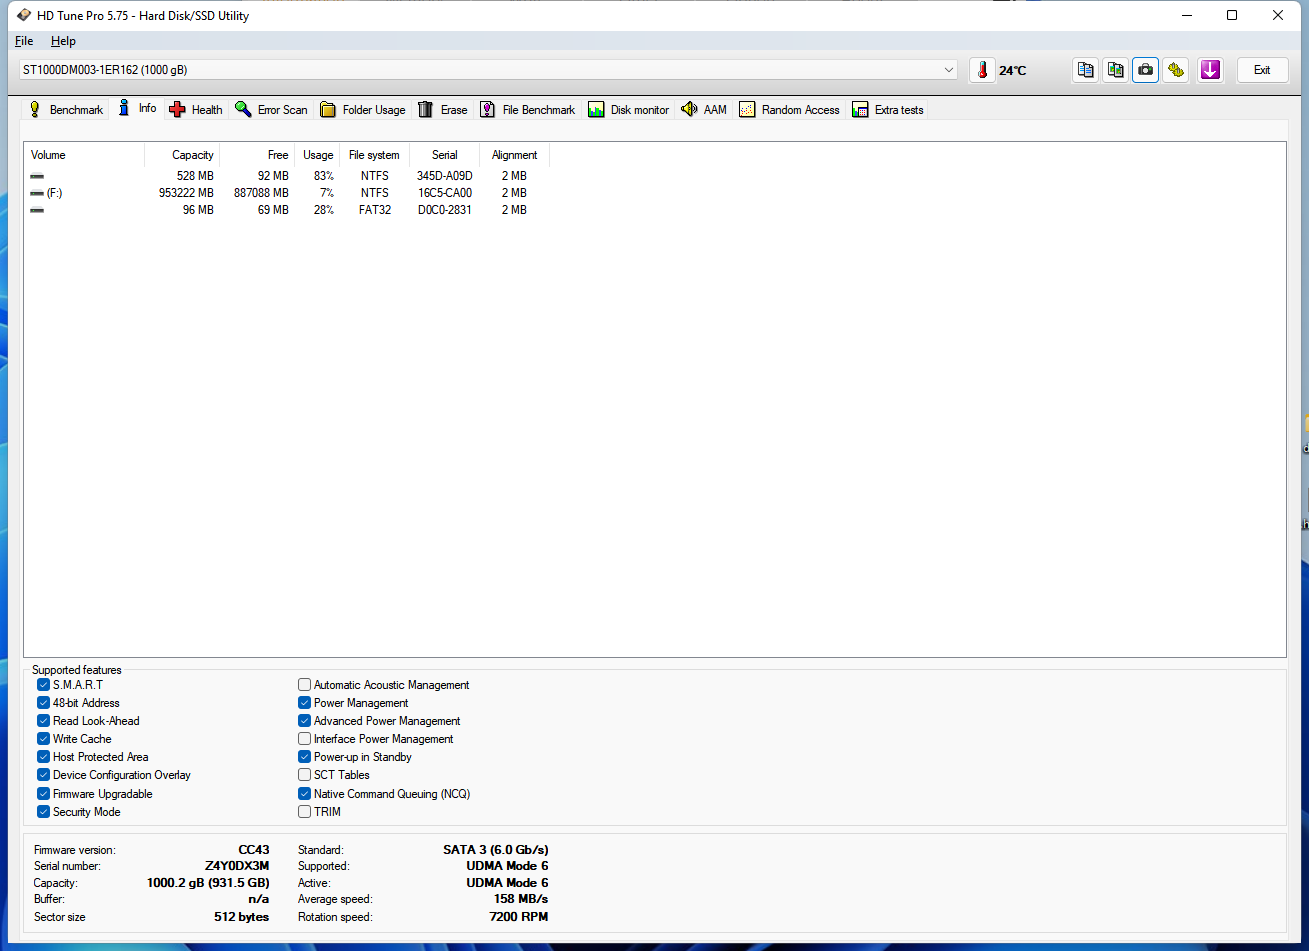The height and width of the screenshot is (951, 1309).
Task: Open the Health tab with red cross
Action: (196, 110)
